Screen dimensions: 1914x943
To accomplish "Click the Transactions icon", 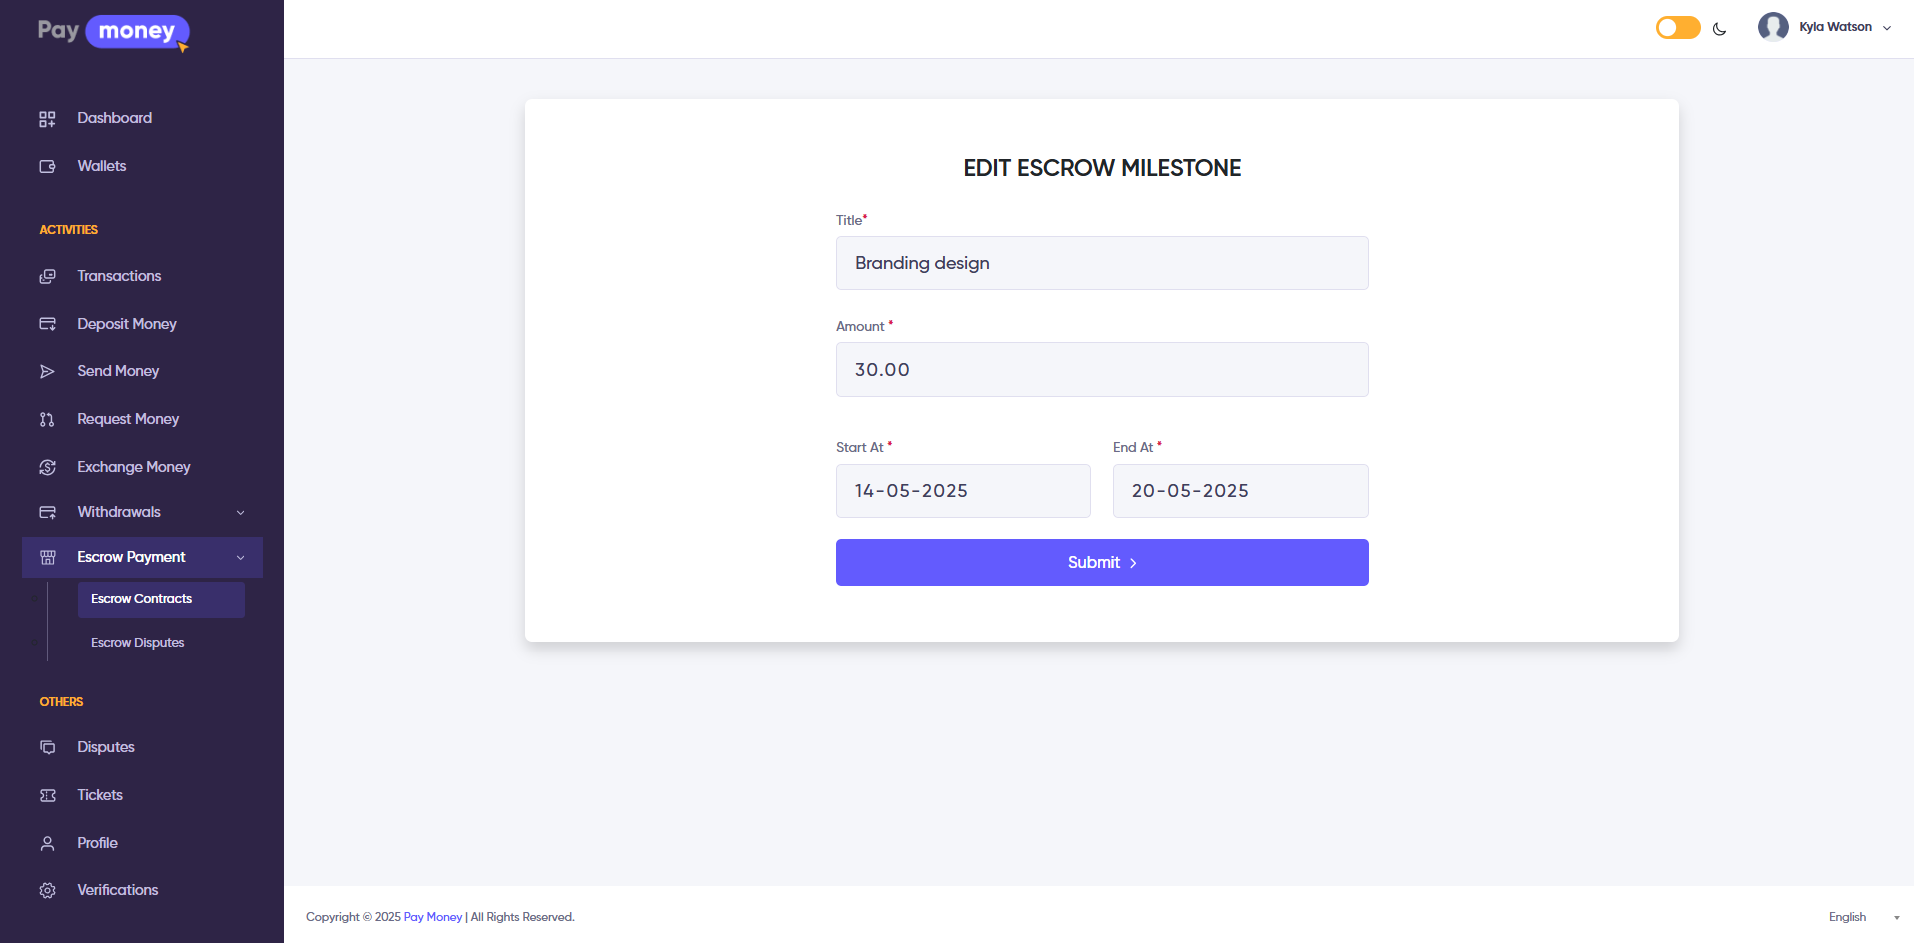I will pos(47,277).
